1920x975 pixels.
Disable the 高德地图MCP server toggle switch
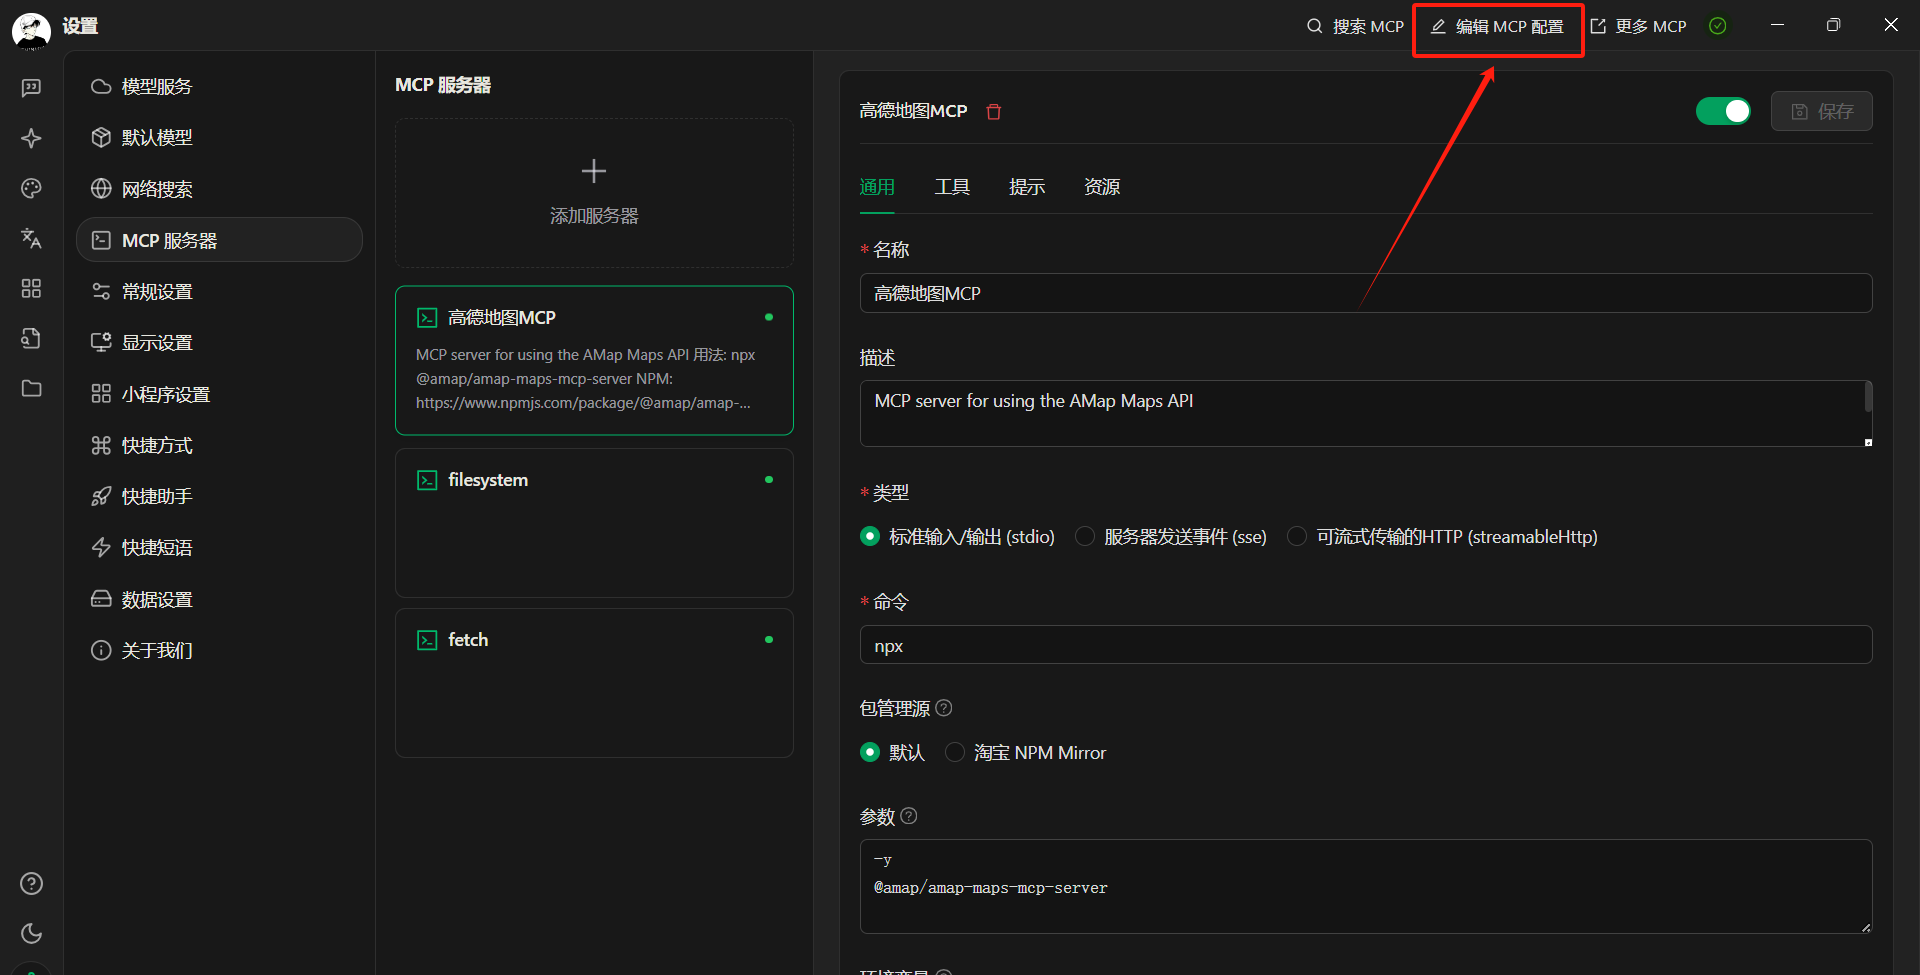coord(1722,111)
